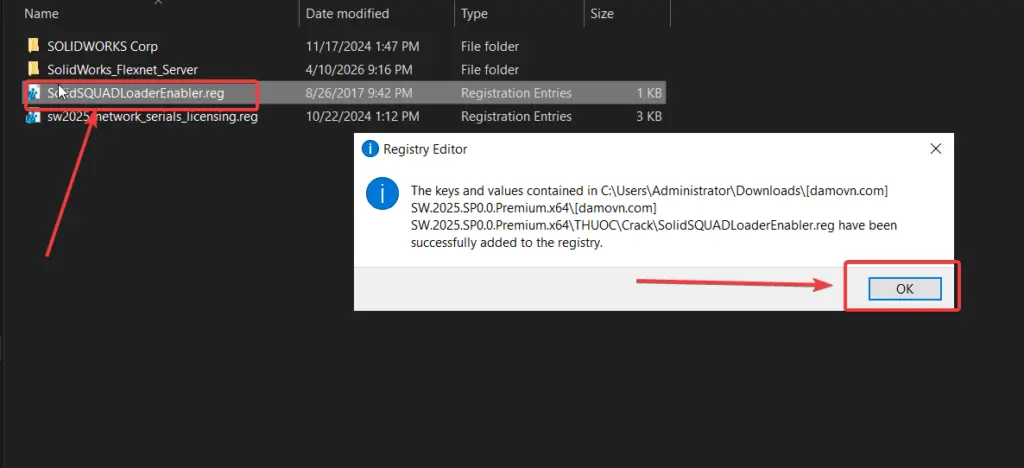Click OK in the Registry Editor dialog
The height and width of the screenshot is (468, 1024).
[x=904, y=289]
